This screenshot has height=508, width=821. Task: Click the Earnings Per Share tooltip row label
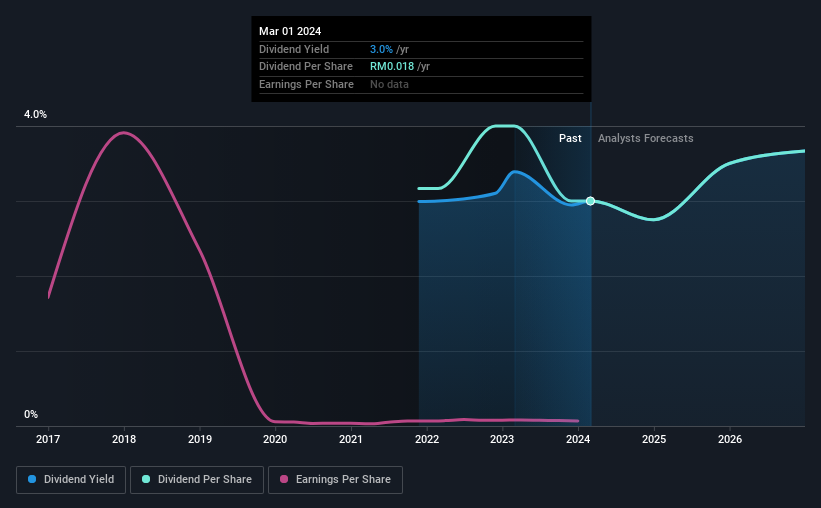[306, 84]
